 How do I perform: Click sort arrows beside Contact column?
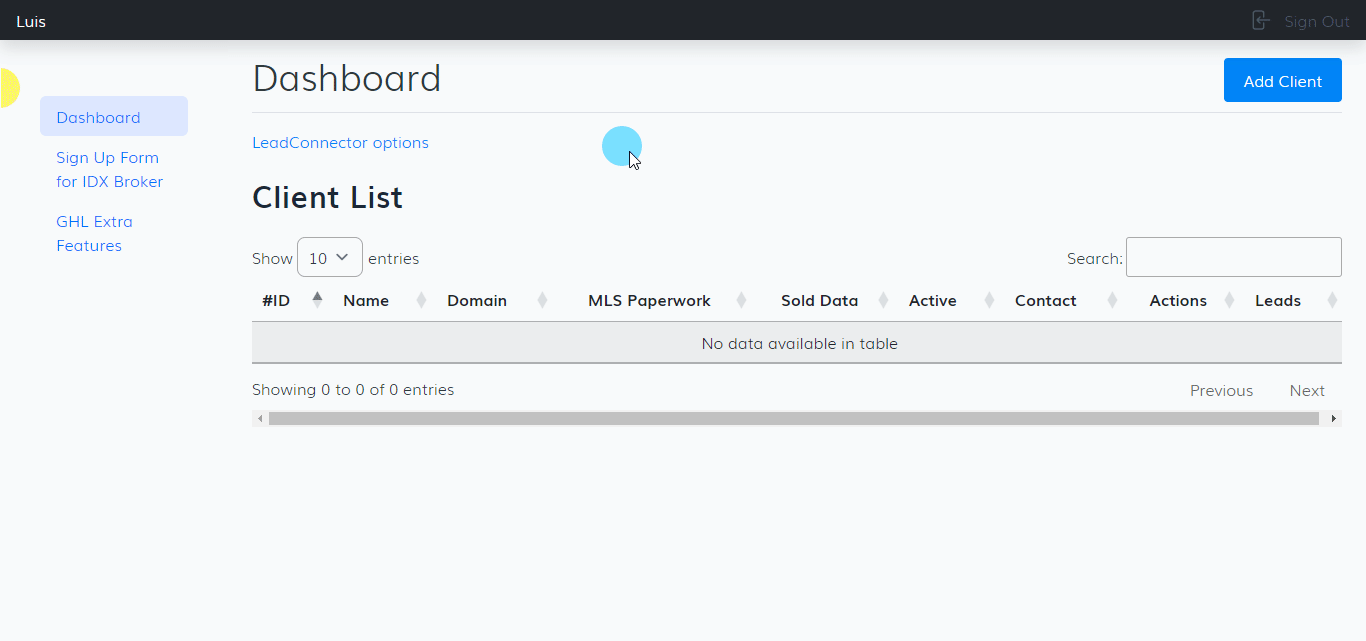pos(1112,300)
